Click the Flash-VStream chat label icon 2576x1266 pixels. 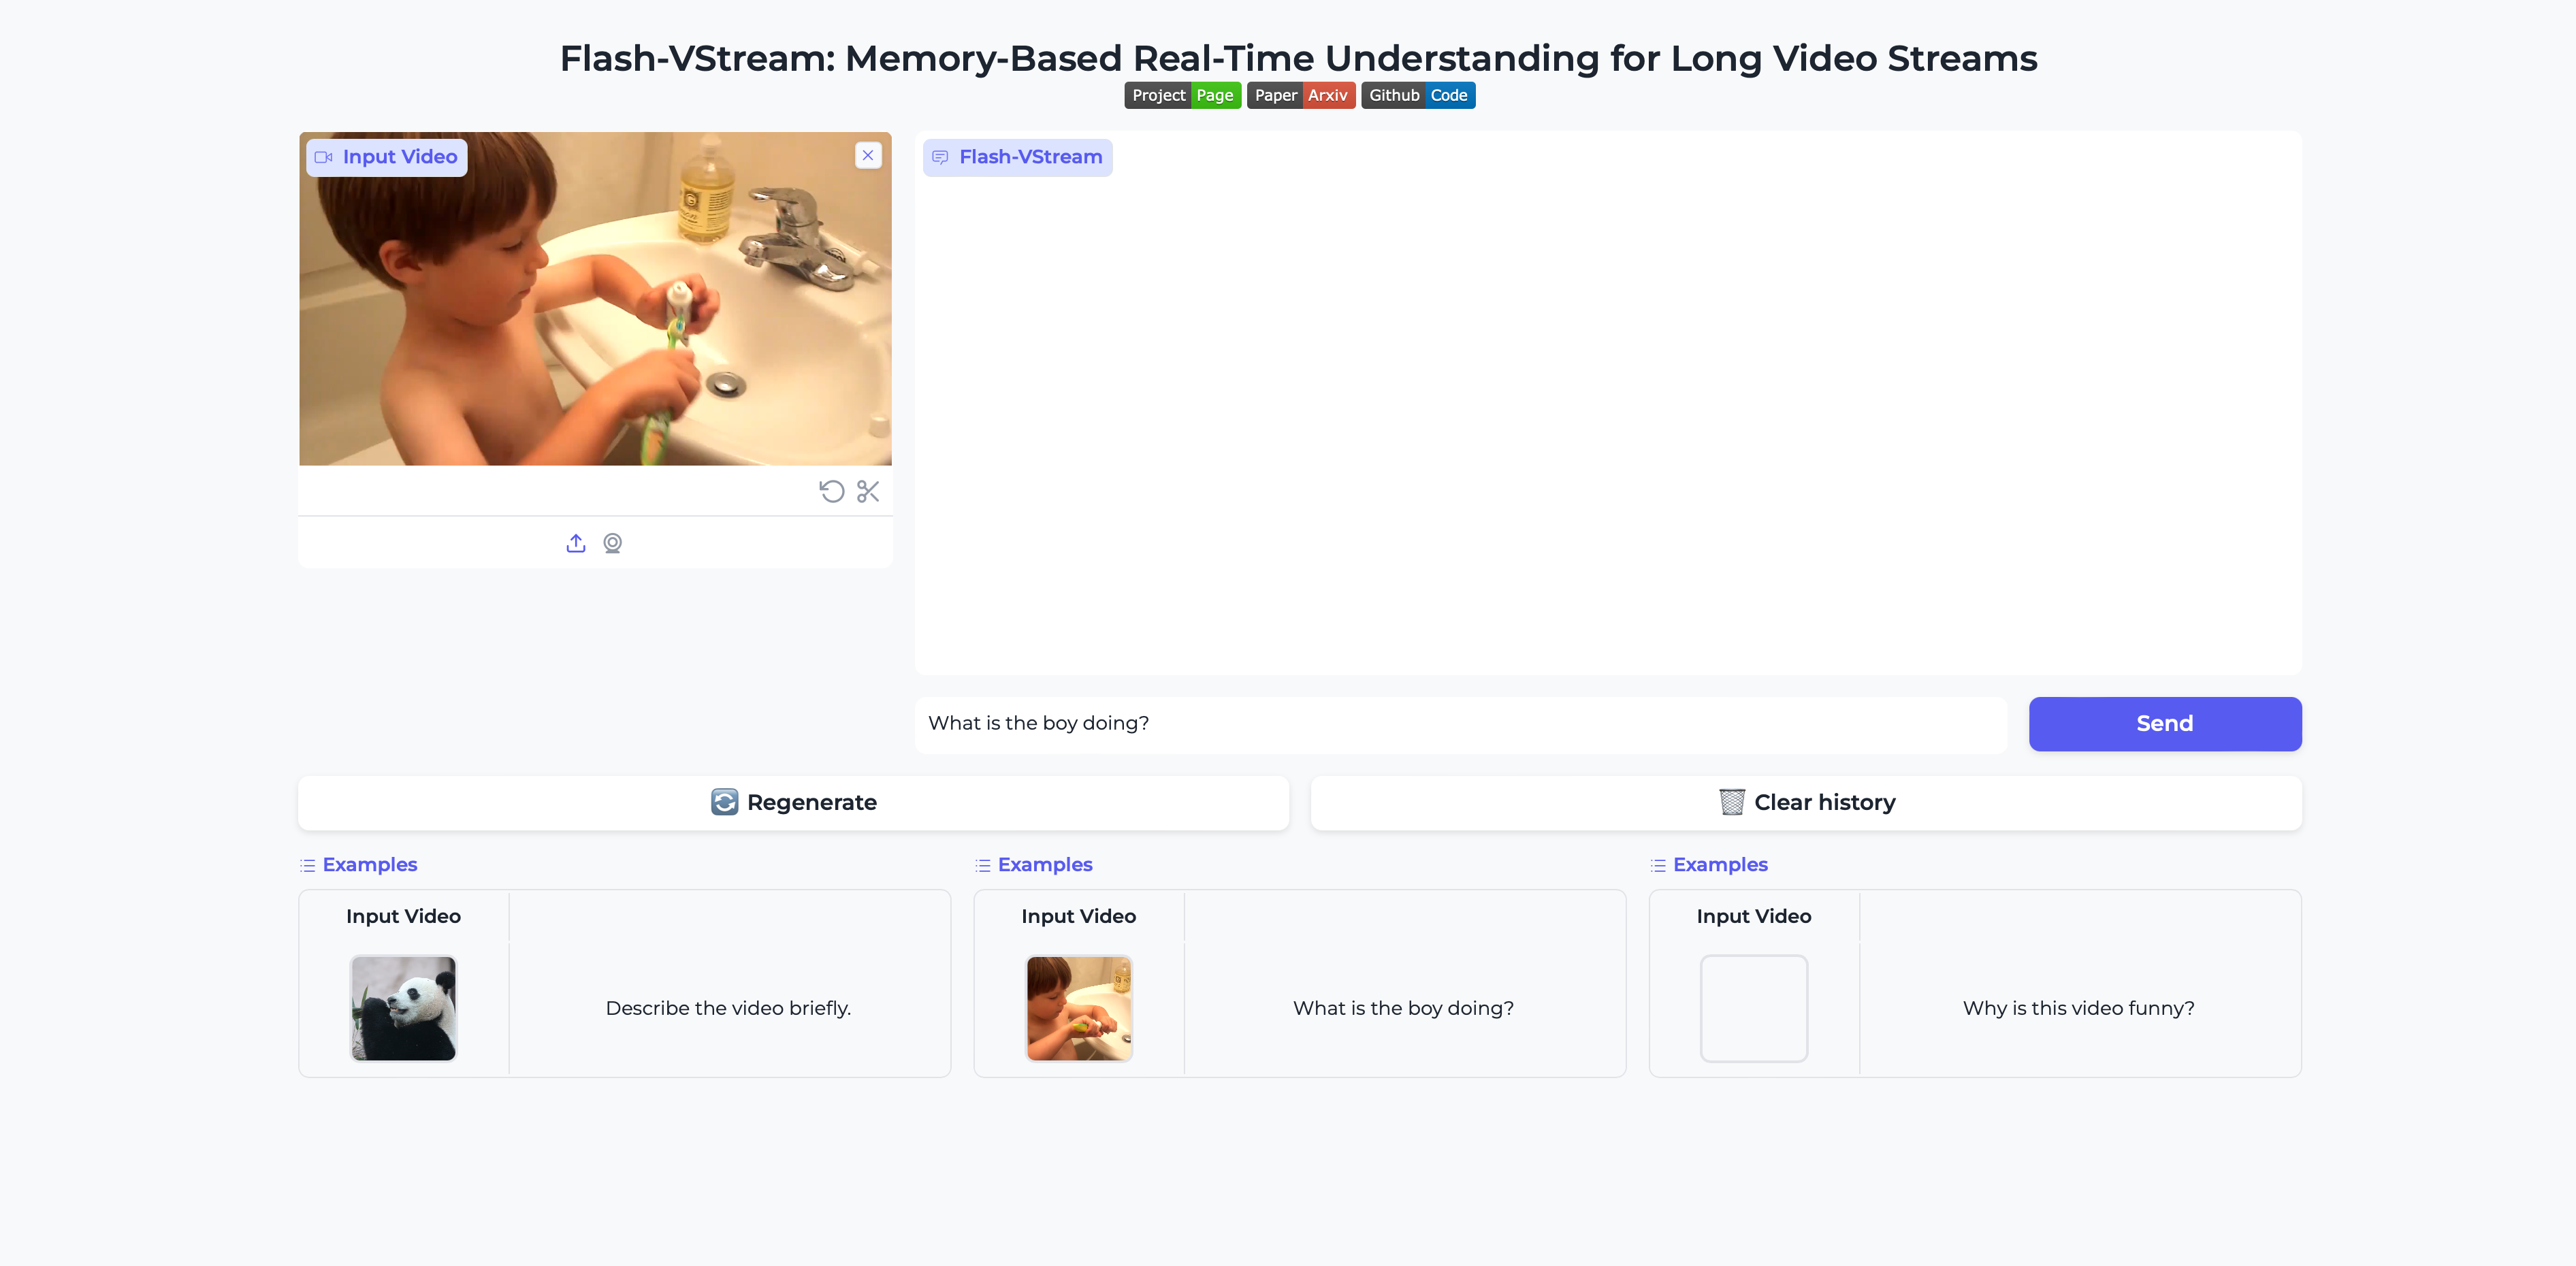pos(940,157)
